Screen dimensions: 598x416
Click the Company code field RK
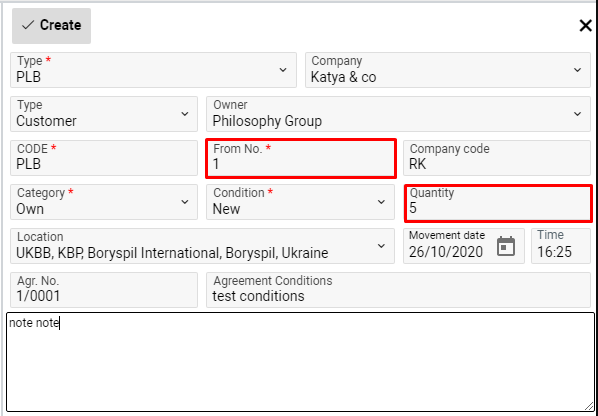point(497,158)
